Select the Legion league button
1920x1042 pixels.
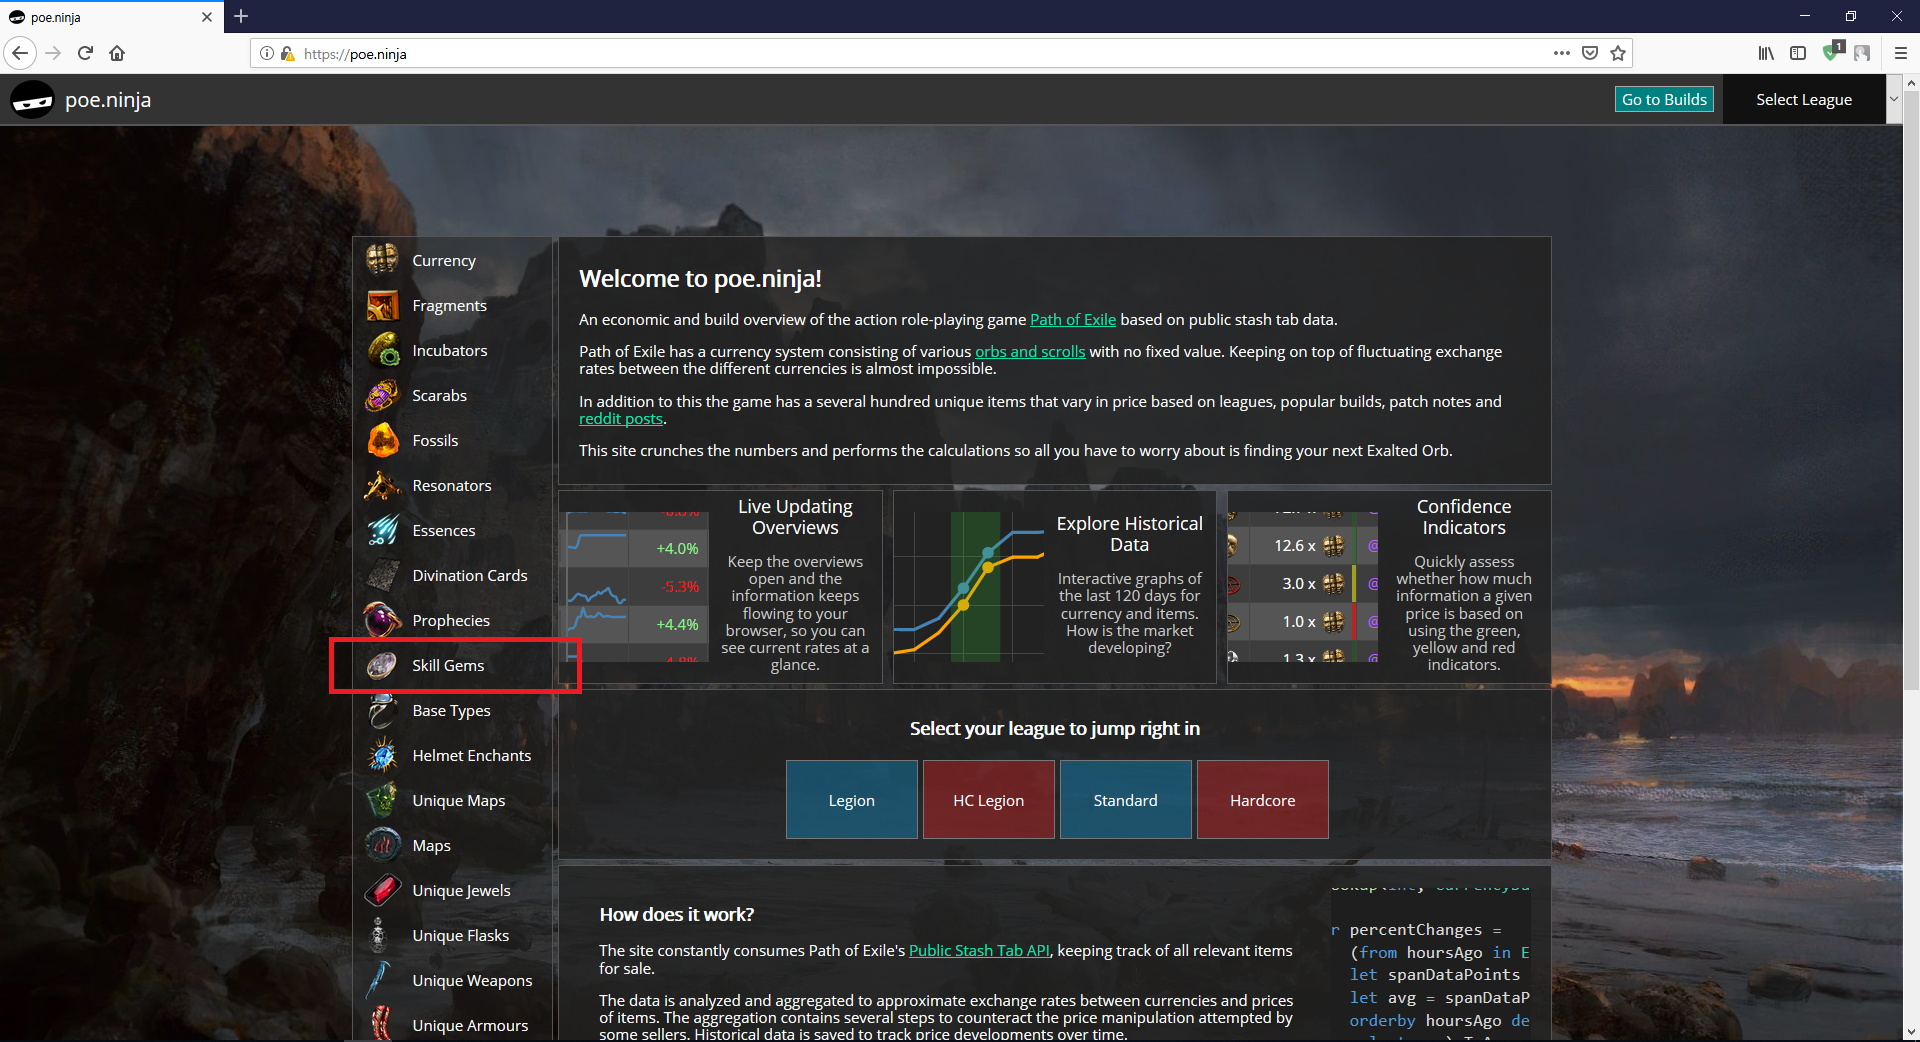pyautogui.click(x=851, y=799)
